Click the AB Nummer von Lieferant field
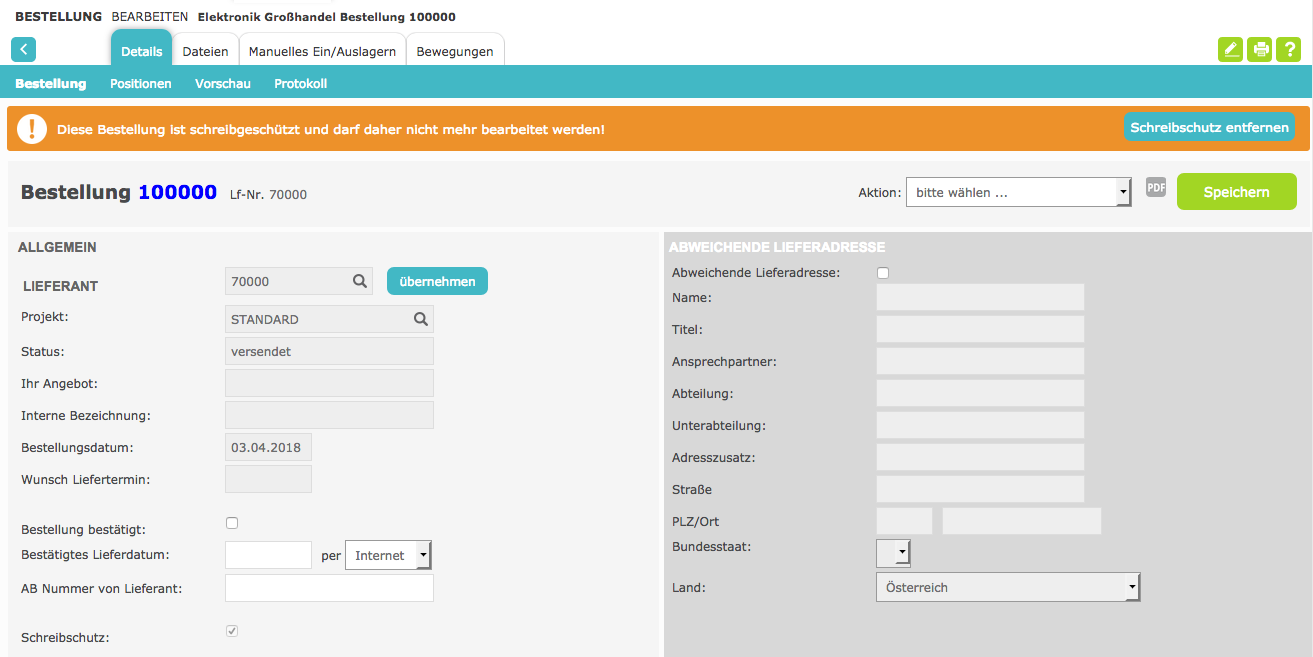The width and height of the screenshot is (1313, 657). pos(329,588)
